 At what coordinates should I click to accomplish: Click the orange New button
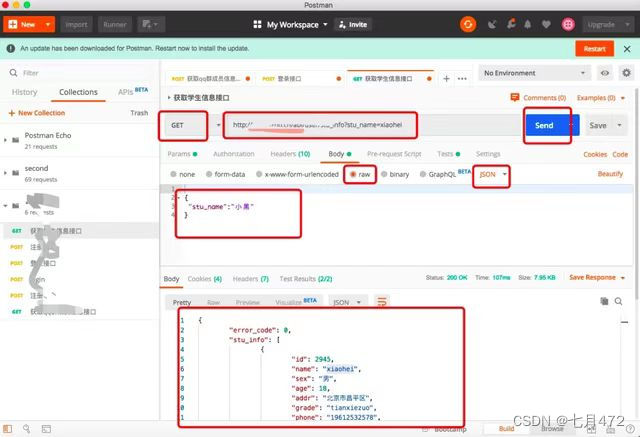[x=23, y=24]
